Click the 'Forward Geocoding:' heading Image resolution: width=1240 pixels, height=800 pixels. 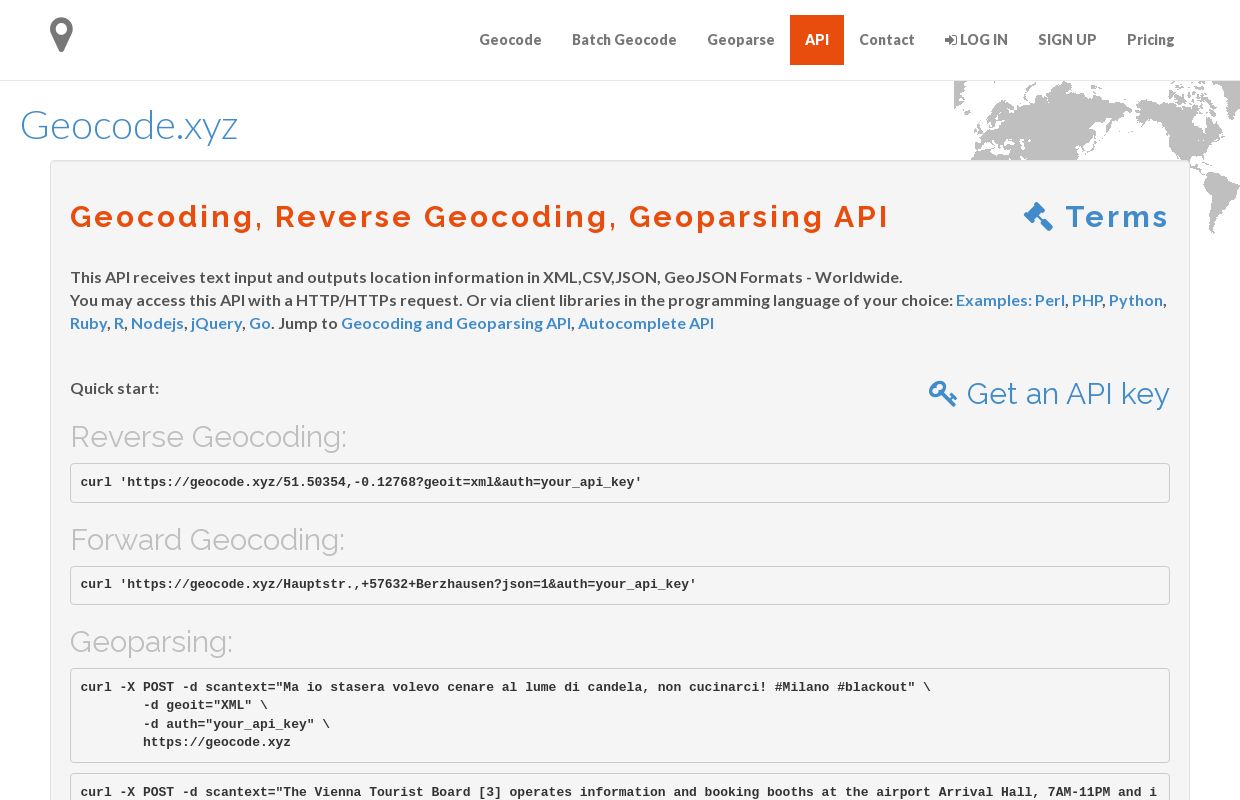coord(207,540)
